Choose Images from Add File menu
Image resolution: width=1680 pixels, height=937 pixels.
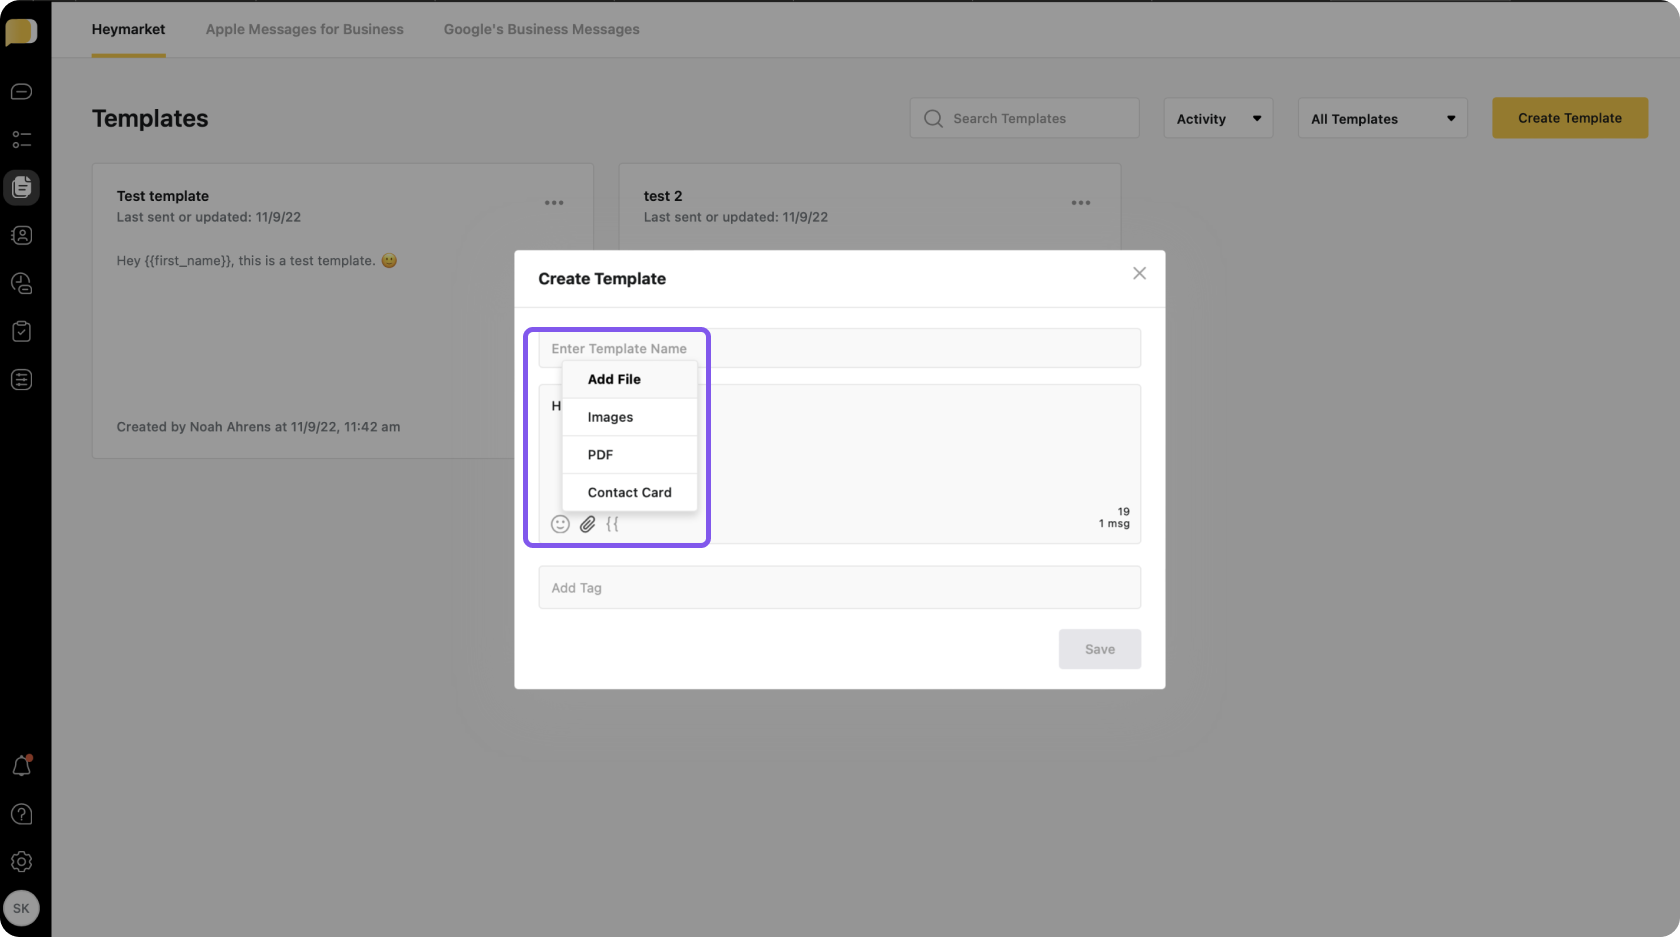pyautogui.click(x=610, y=417)
